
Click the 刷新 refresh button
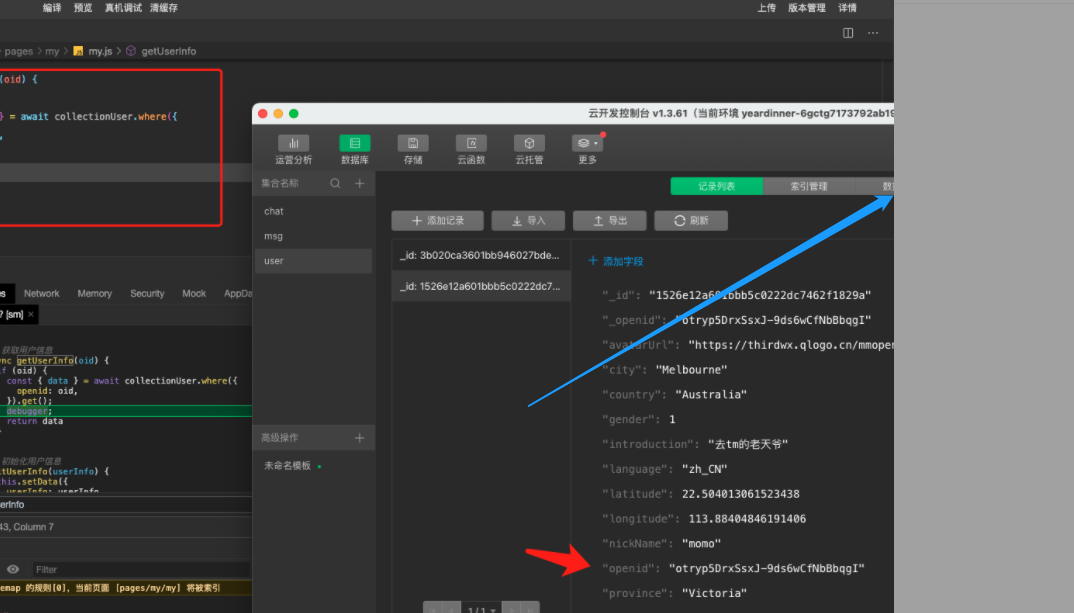[691, 221]
